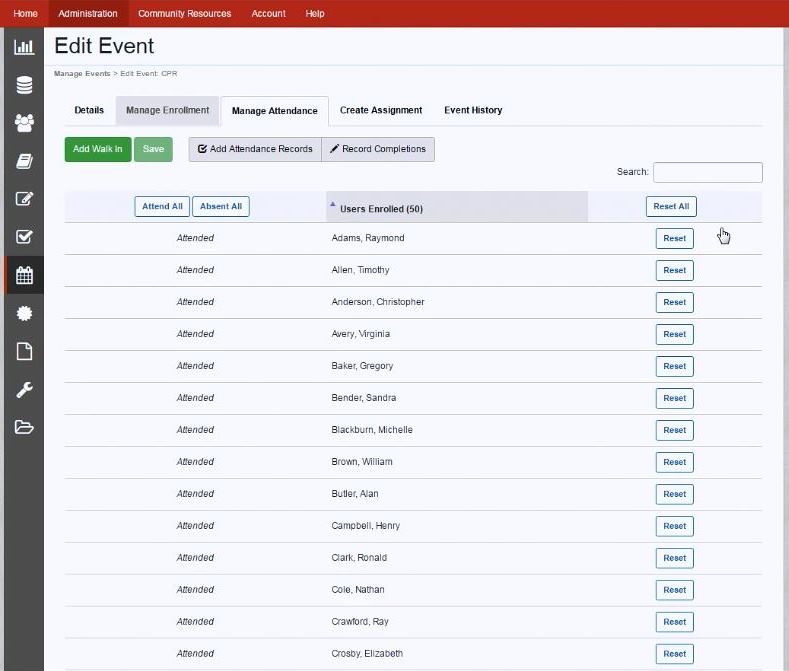The image size is (789, 671).
Task: Open the checkmark checklist sidebar icon
Action: point(24,237)
